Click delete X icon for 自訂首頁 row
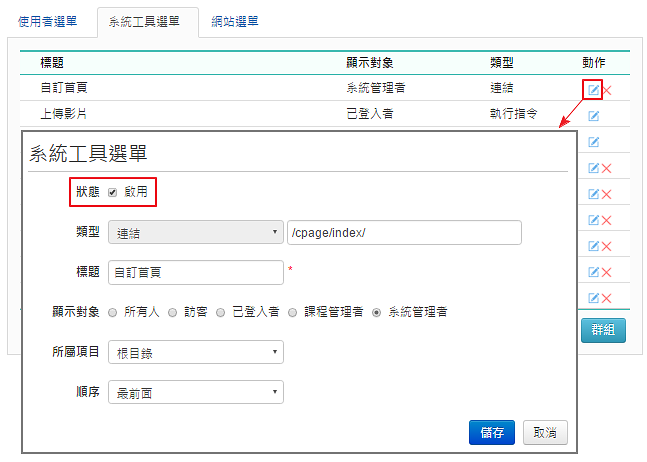The width and height of the screenshot is (647, 462). [x=607, y=90]
